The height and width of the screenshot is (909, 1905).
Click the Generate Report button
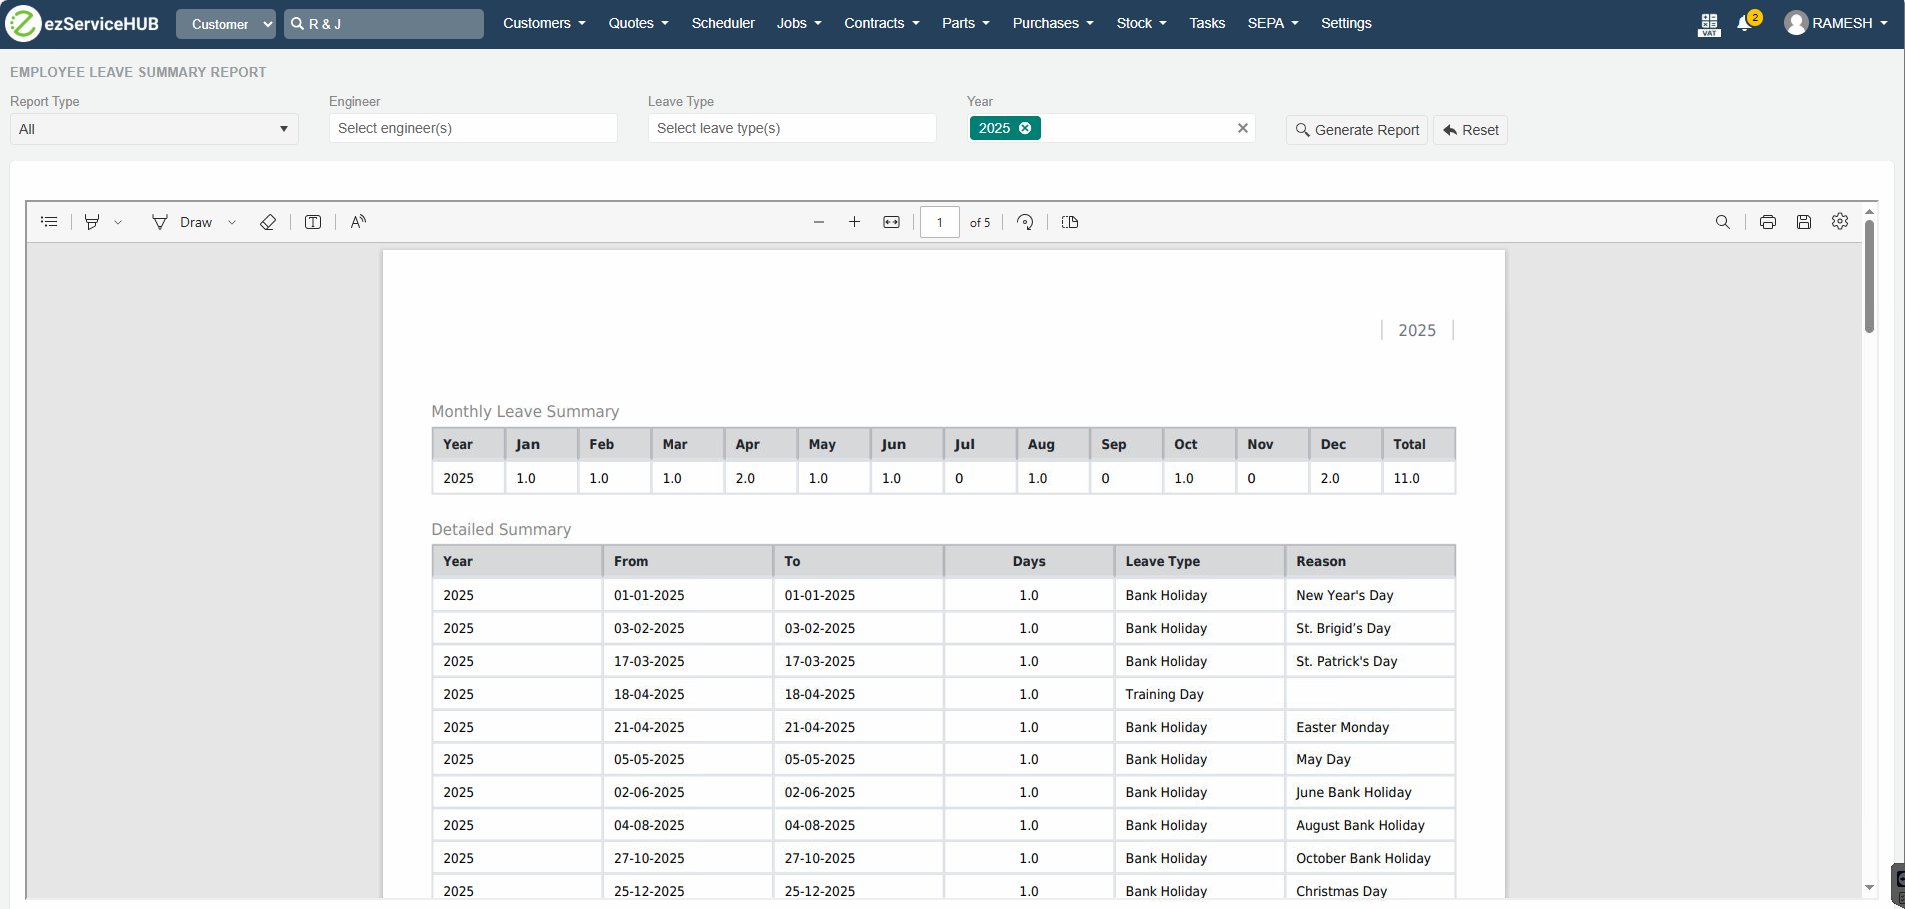[x=1357, y=130]
